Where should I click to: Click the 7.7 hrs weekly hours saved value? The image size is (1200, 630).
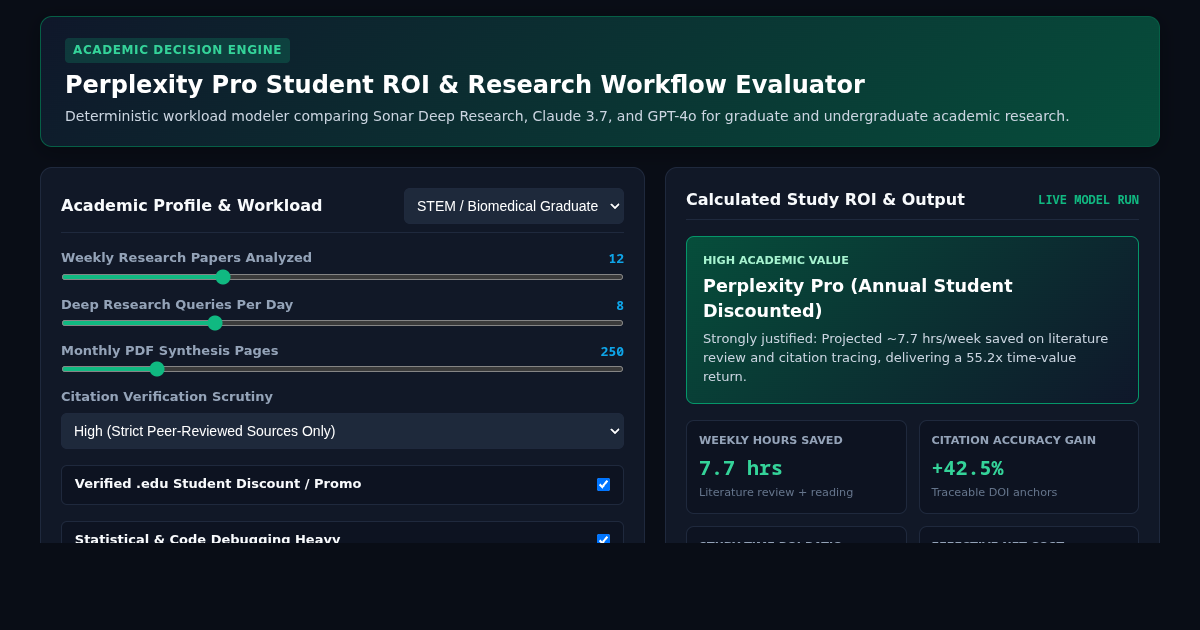(741, 468)
